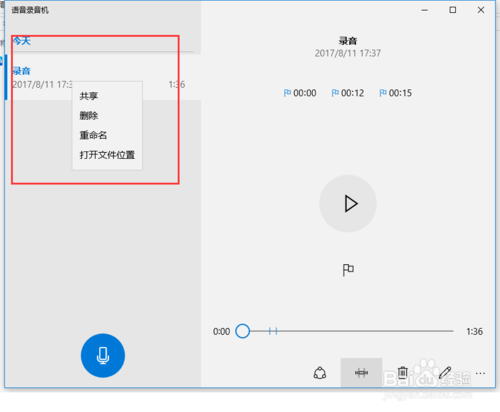Image resolution: width=500 pixels, height=412 pixels.
Task: Minimize the 语音录音机 window
Action: (x=424, y=10)
